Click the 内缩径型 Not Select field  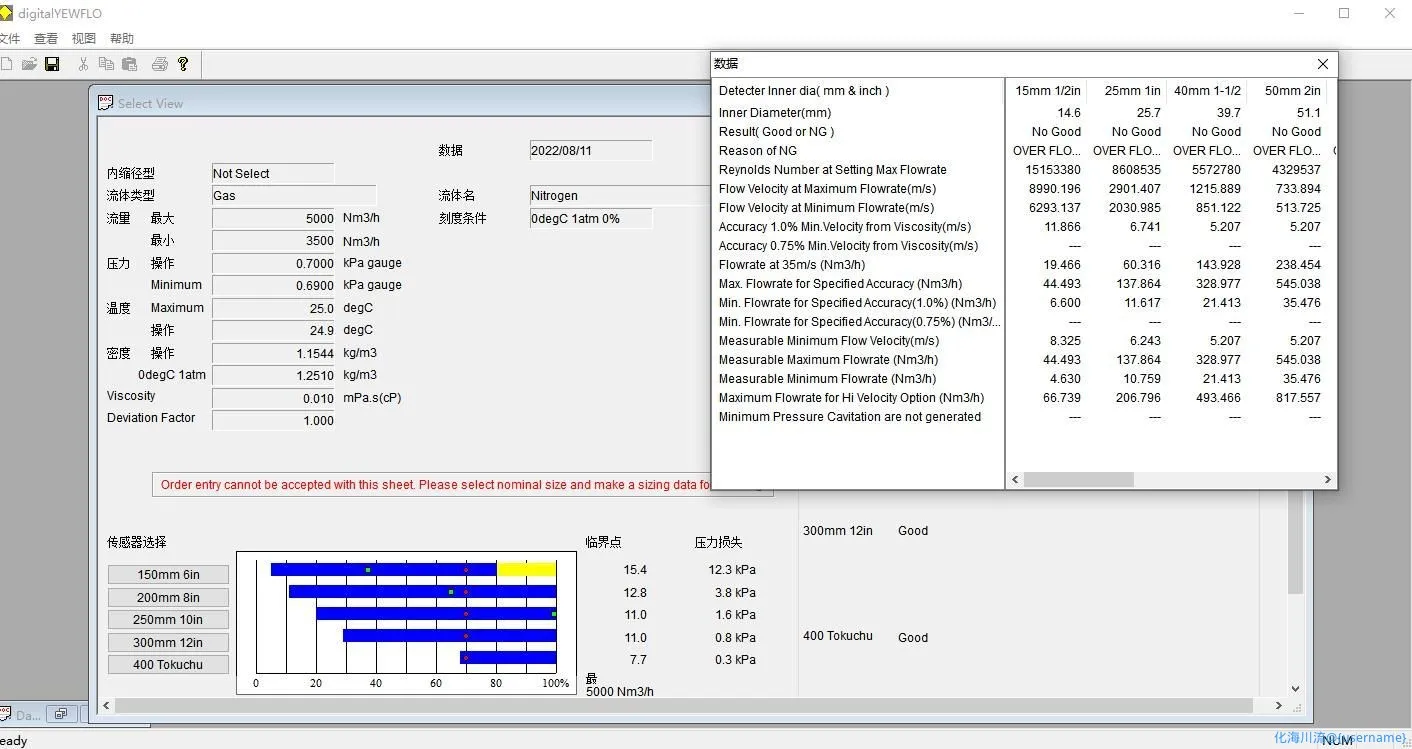click(x=273, y=173)
